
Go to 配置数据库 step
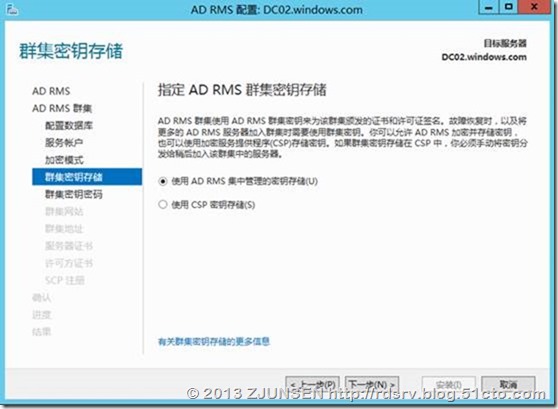tap(69, 125)
